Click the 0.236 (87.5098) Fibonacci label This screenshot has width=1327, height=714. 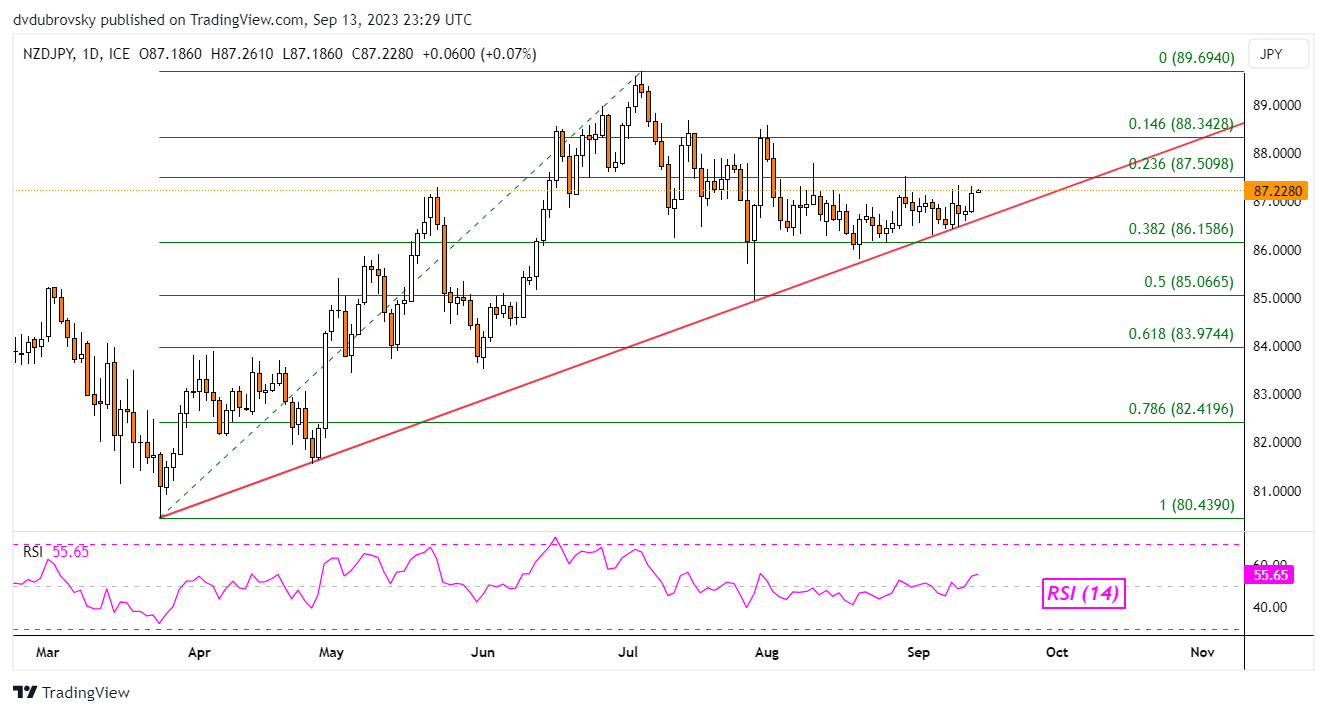click(x=1181, y=163)
